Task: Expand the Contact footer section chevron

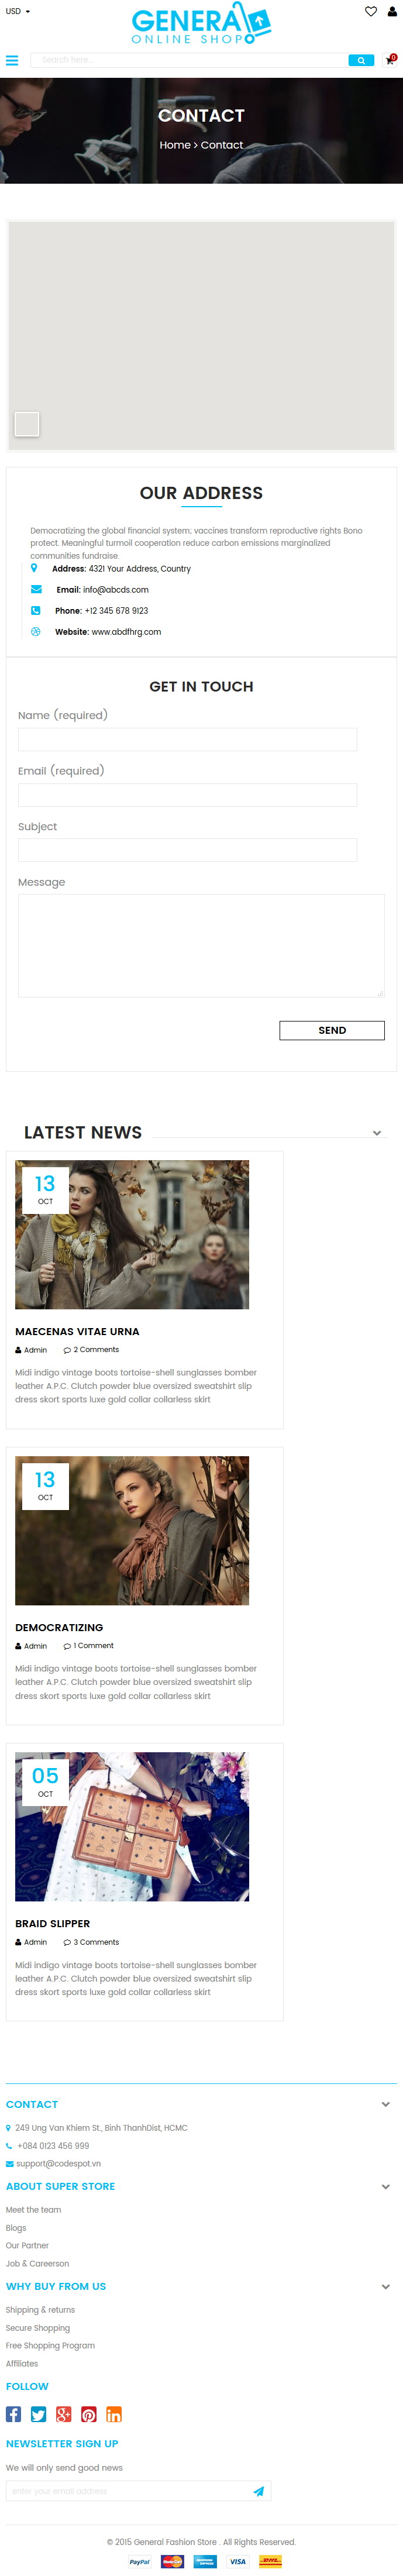Action: 386,2105
